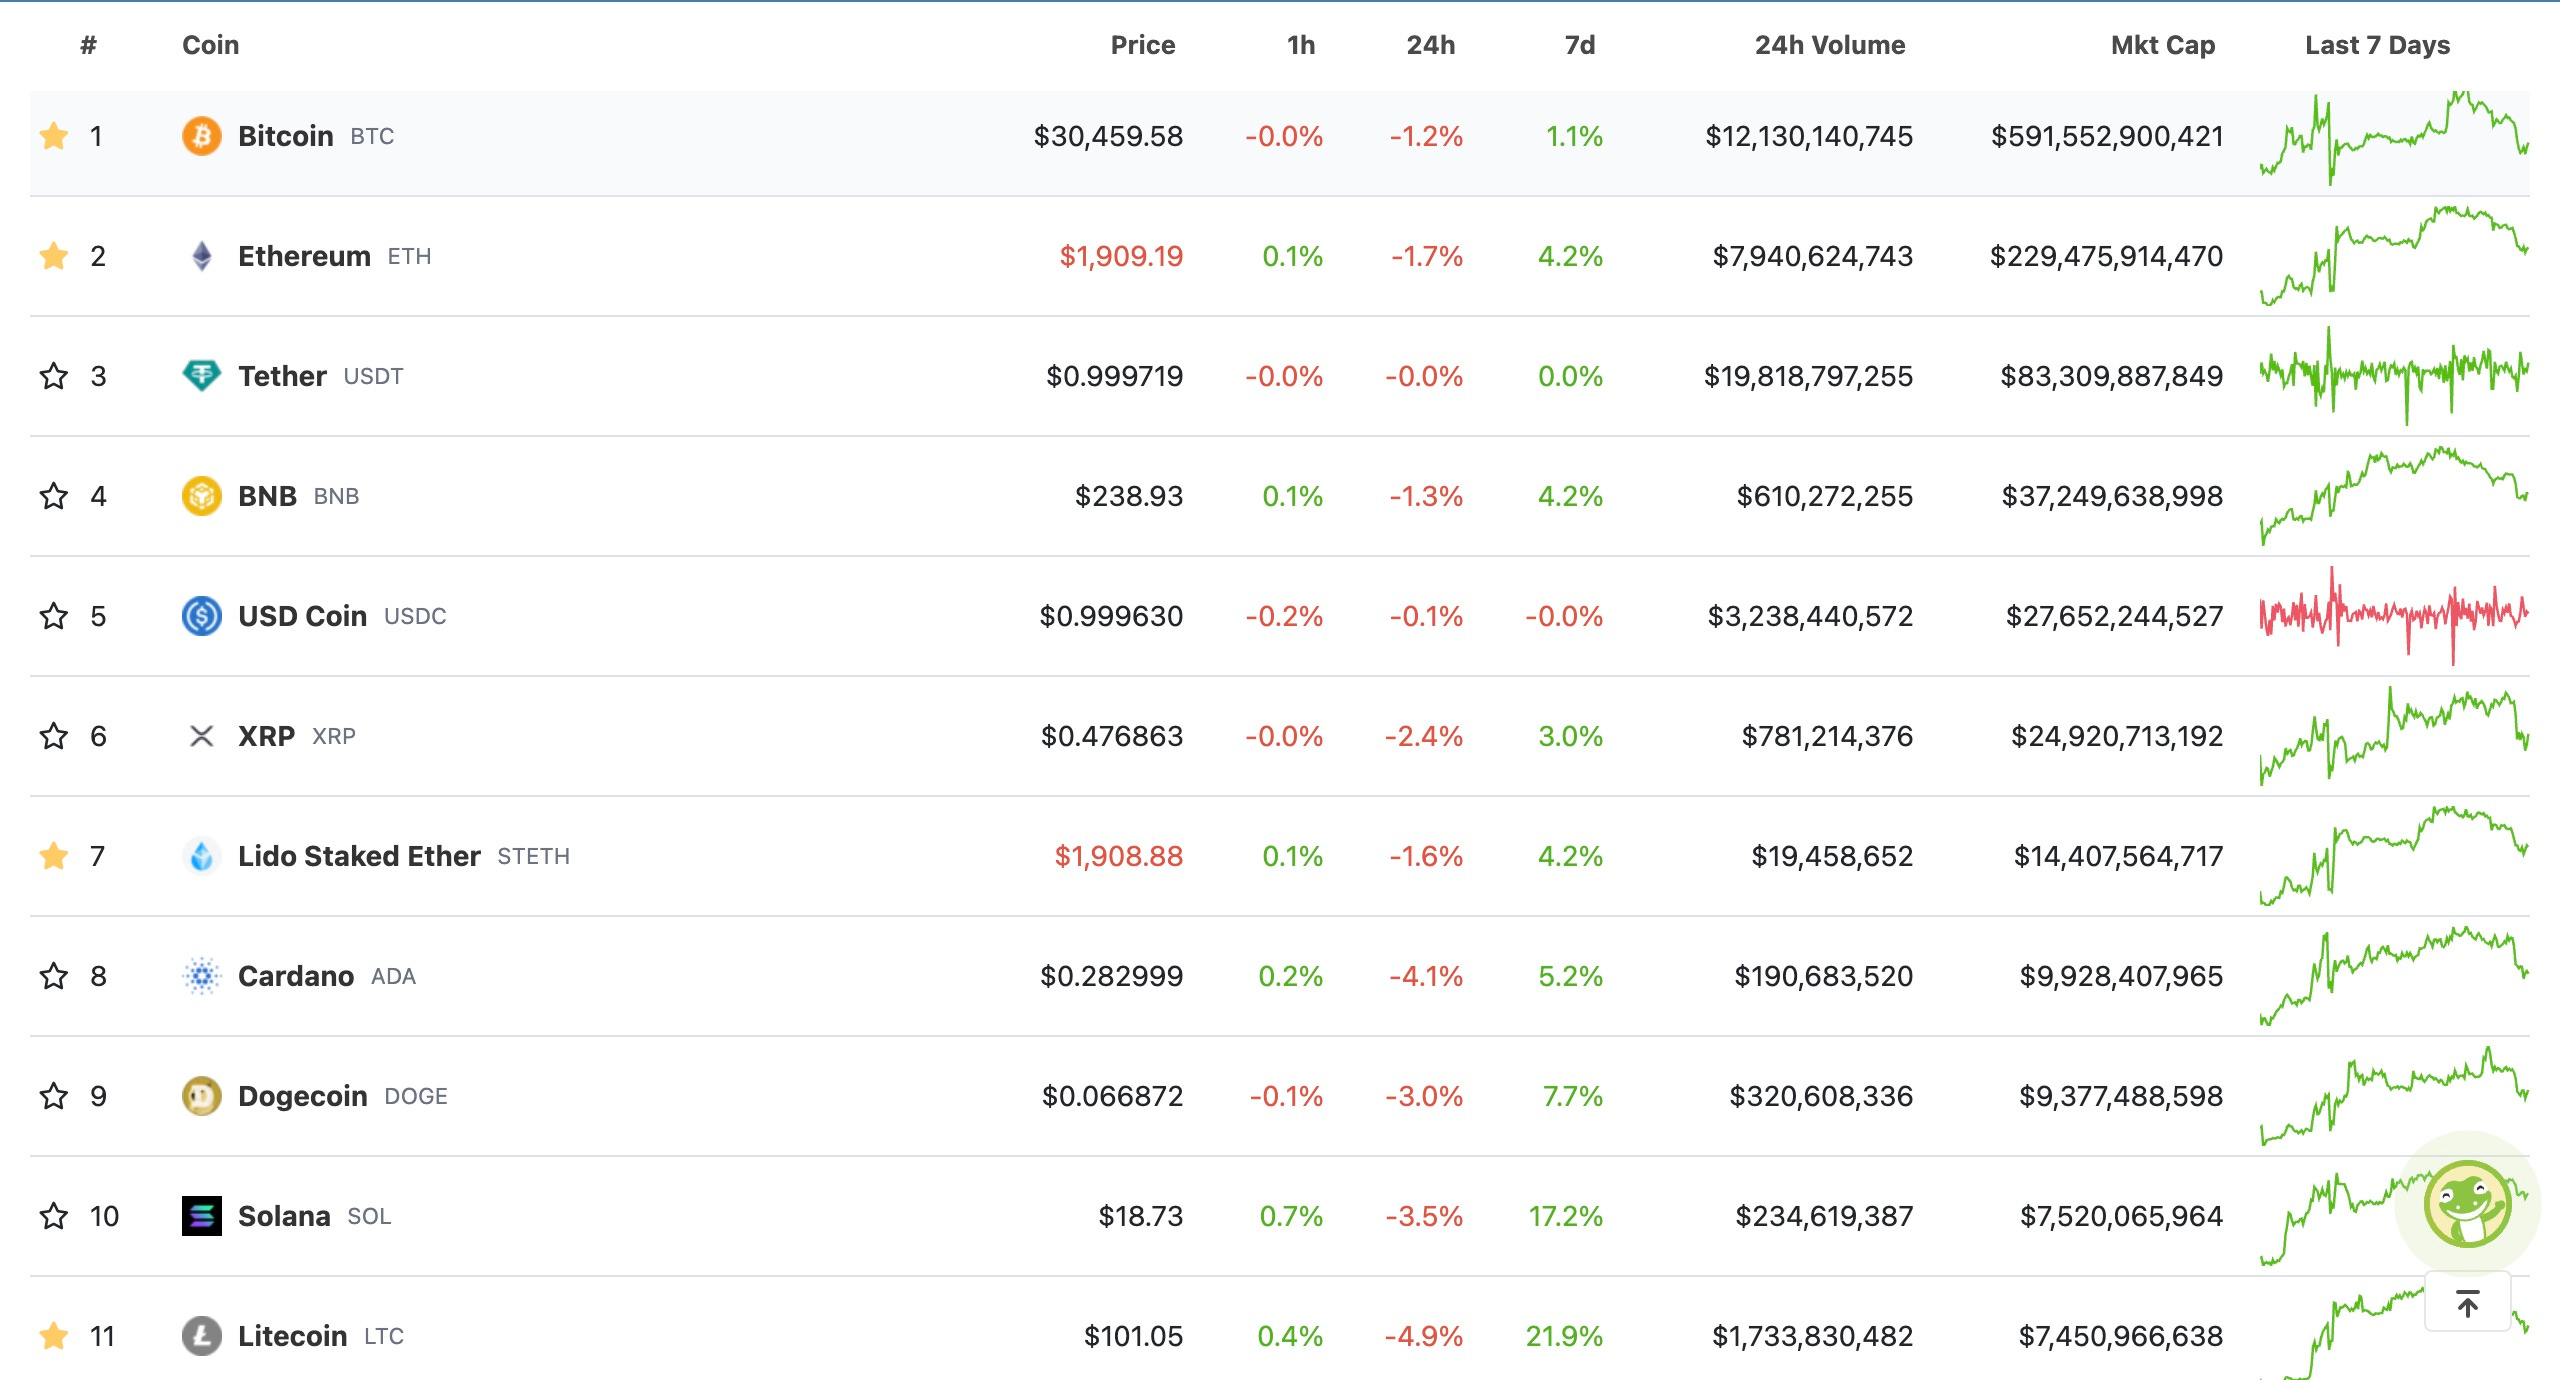The height and width of the screenshot is (1380, 2560).
Task: Favorite Solana with its star
Action: 54,1216
